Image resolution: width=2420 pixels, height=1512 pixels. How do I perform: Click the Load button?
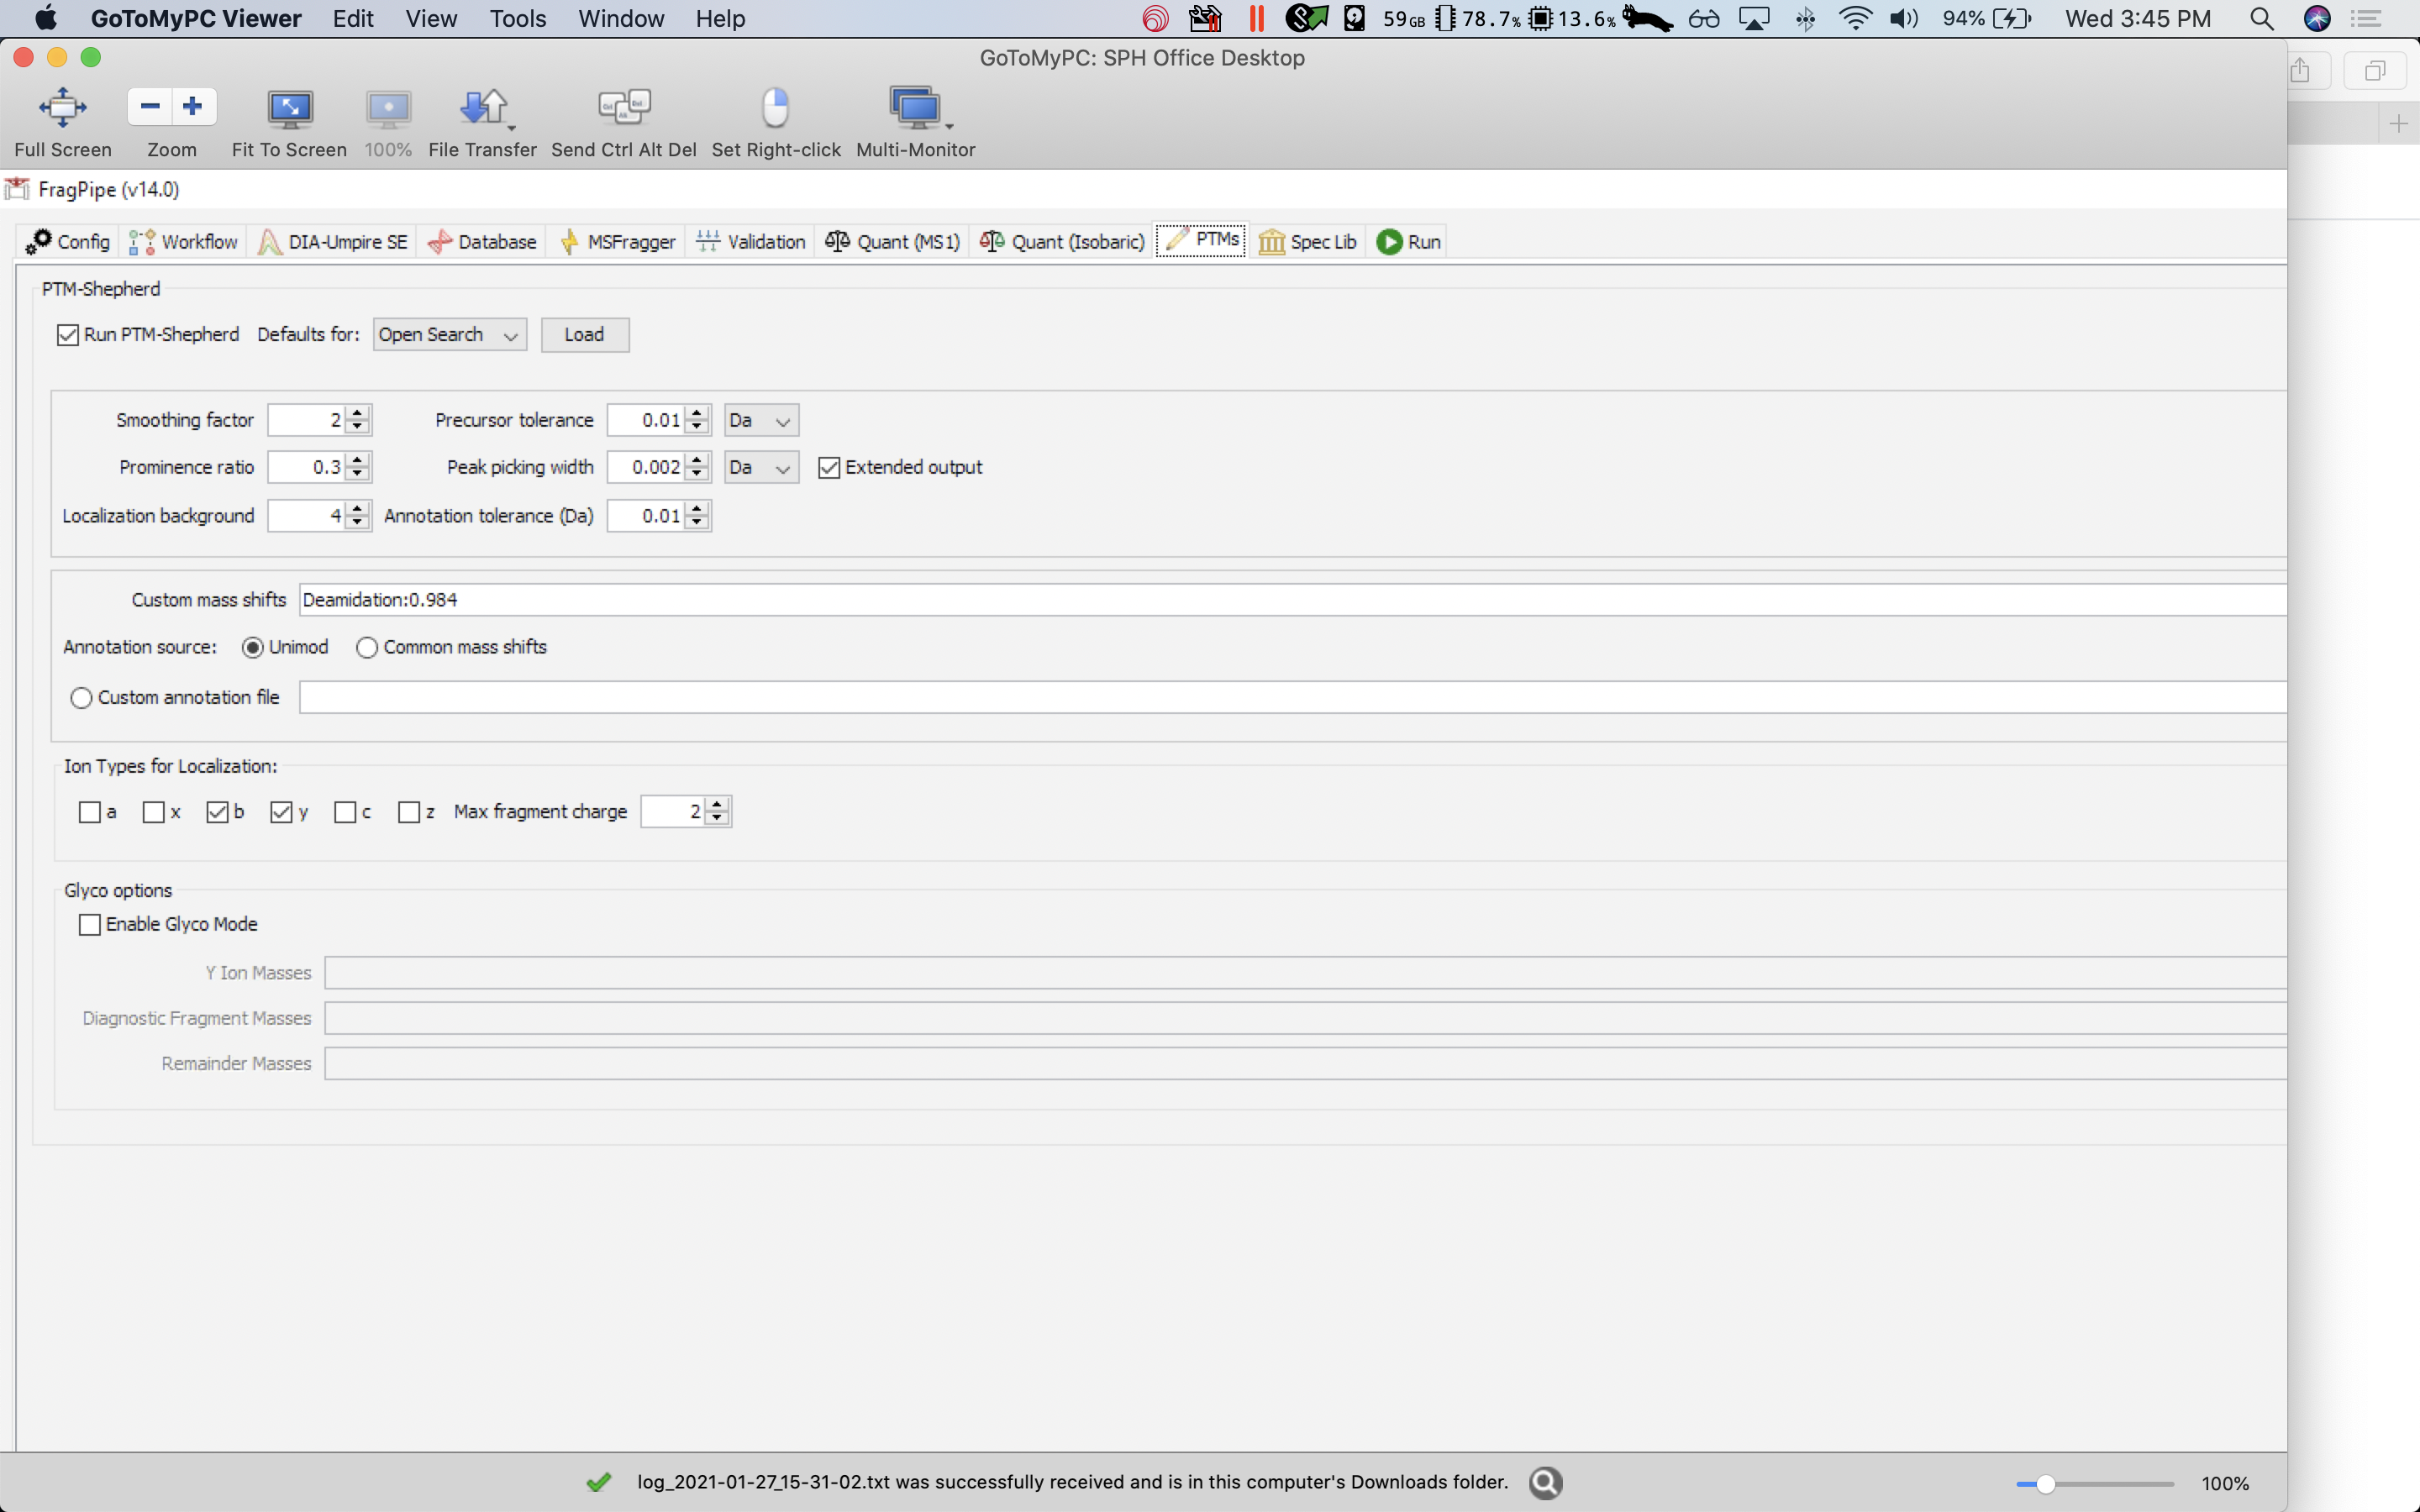point(584,334)
